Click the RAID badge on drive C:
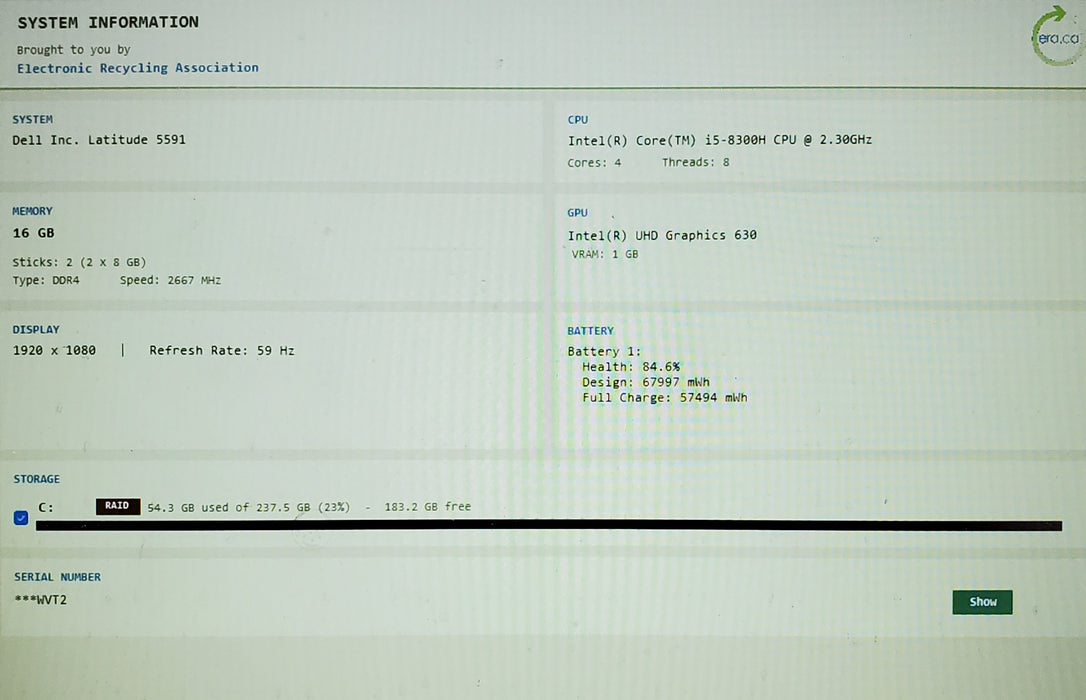The image size is (1086, 700). click(118, 506)
